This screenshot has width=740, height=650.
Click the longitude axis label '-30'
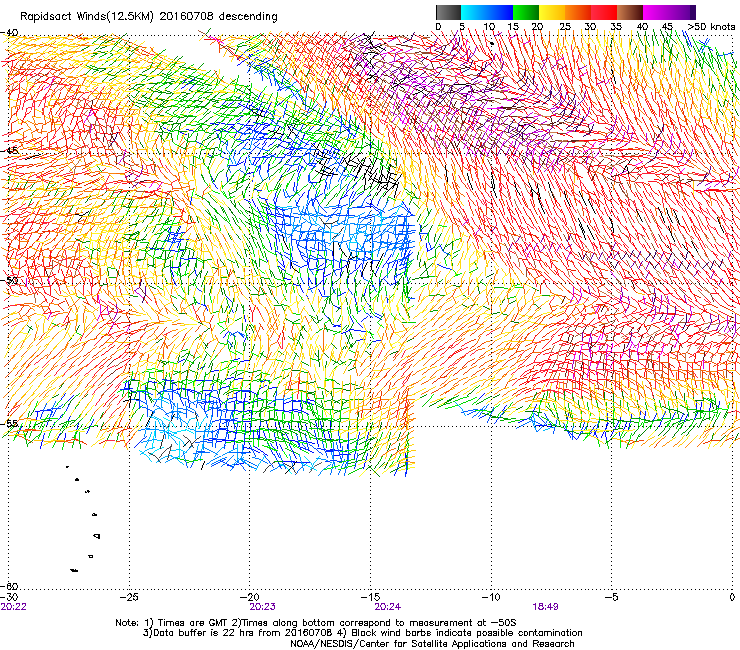[x=9, y=597]
